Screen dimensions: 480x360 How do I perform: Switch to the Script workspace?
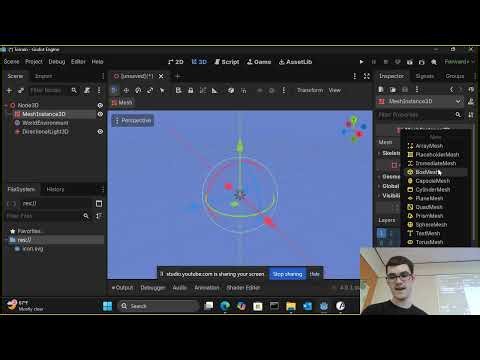(227, 62)
